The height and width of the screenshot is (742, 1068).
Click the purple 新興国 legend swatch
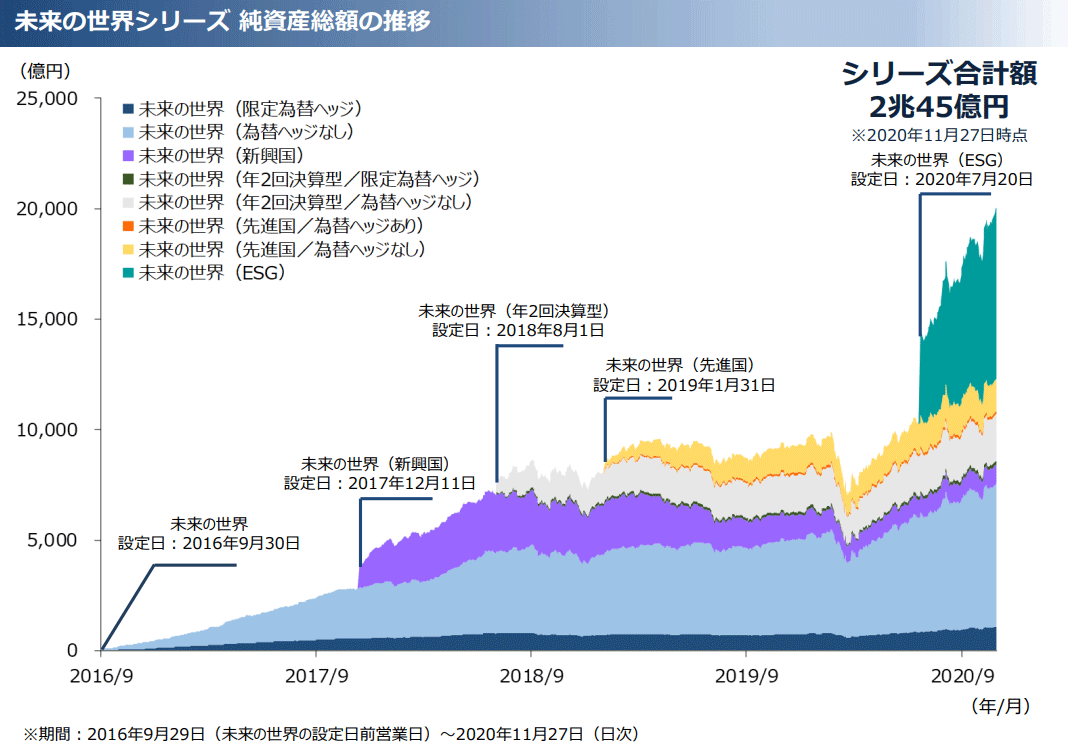tap(128, 156)
